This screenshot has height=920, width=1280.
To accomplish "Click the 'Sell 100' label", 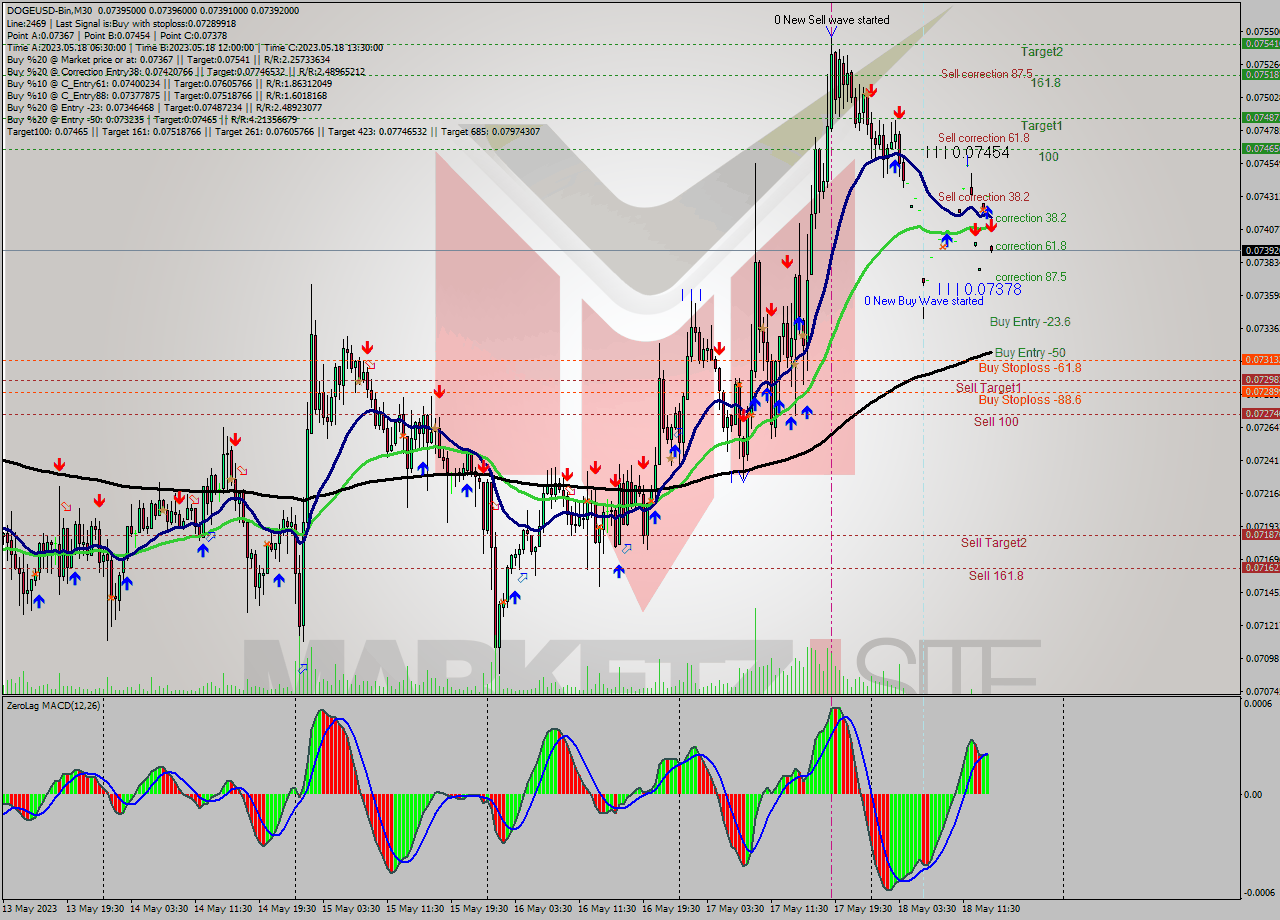I will click(x=996, y=422).
